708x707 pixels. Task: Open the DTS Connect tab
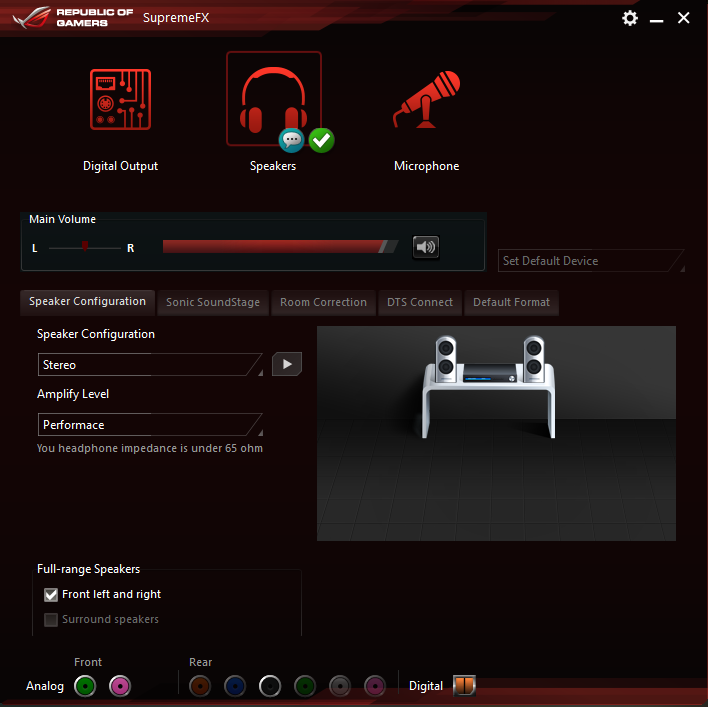point(419,302)
